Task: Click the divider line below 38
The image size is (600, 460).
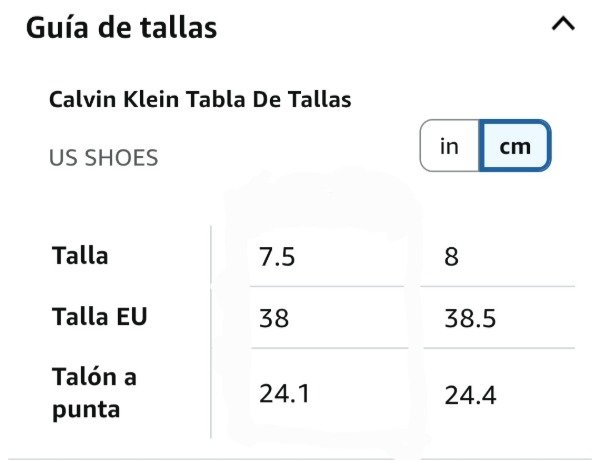Action: [x=328, y=348]
